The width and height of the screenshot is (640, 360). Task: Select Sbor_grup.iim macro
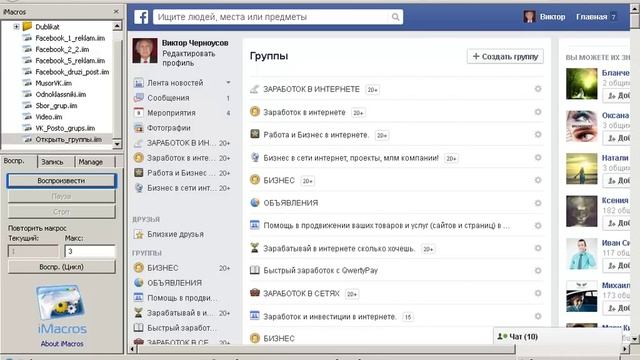(x=56, y=105)
